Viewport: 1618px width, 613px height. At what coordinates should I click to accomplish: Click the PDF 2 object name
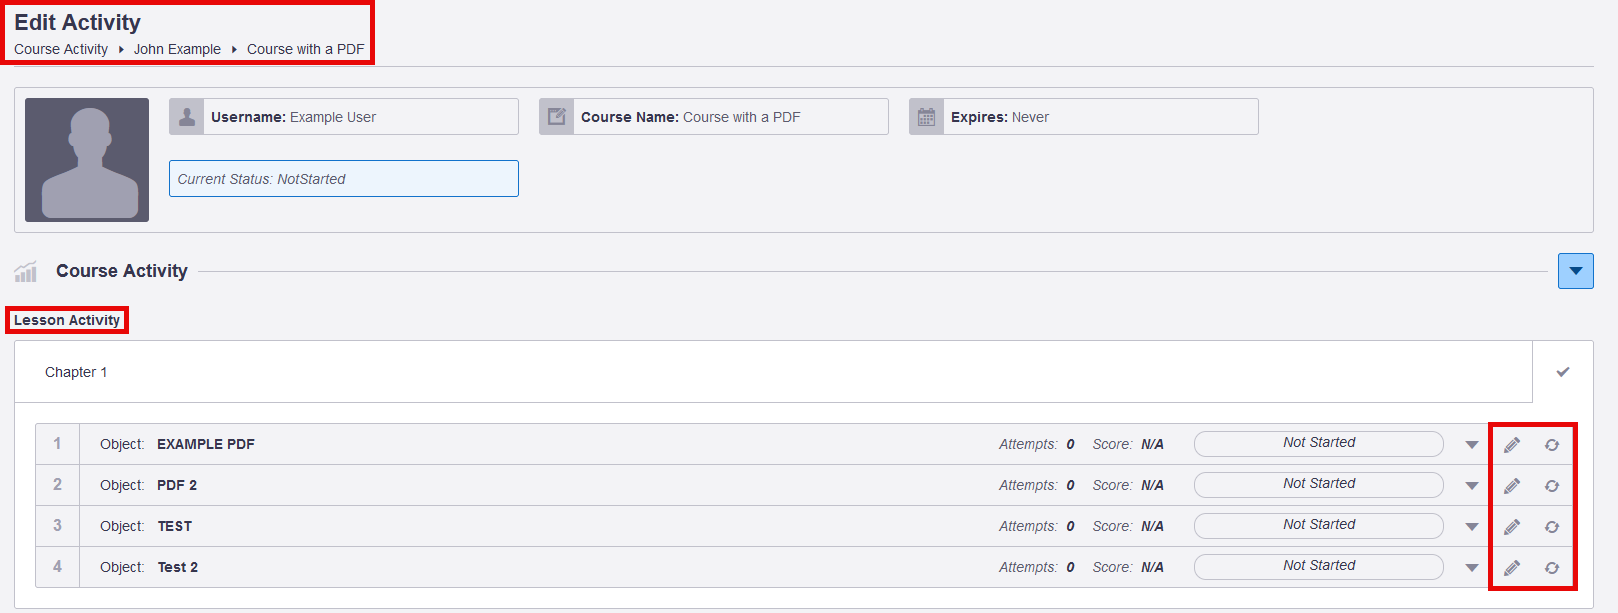177,485
